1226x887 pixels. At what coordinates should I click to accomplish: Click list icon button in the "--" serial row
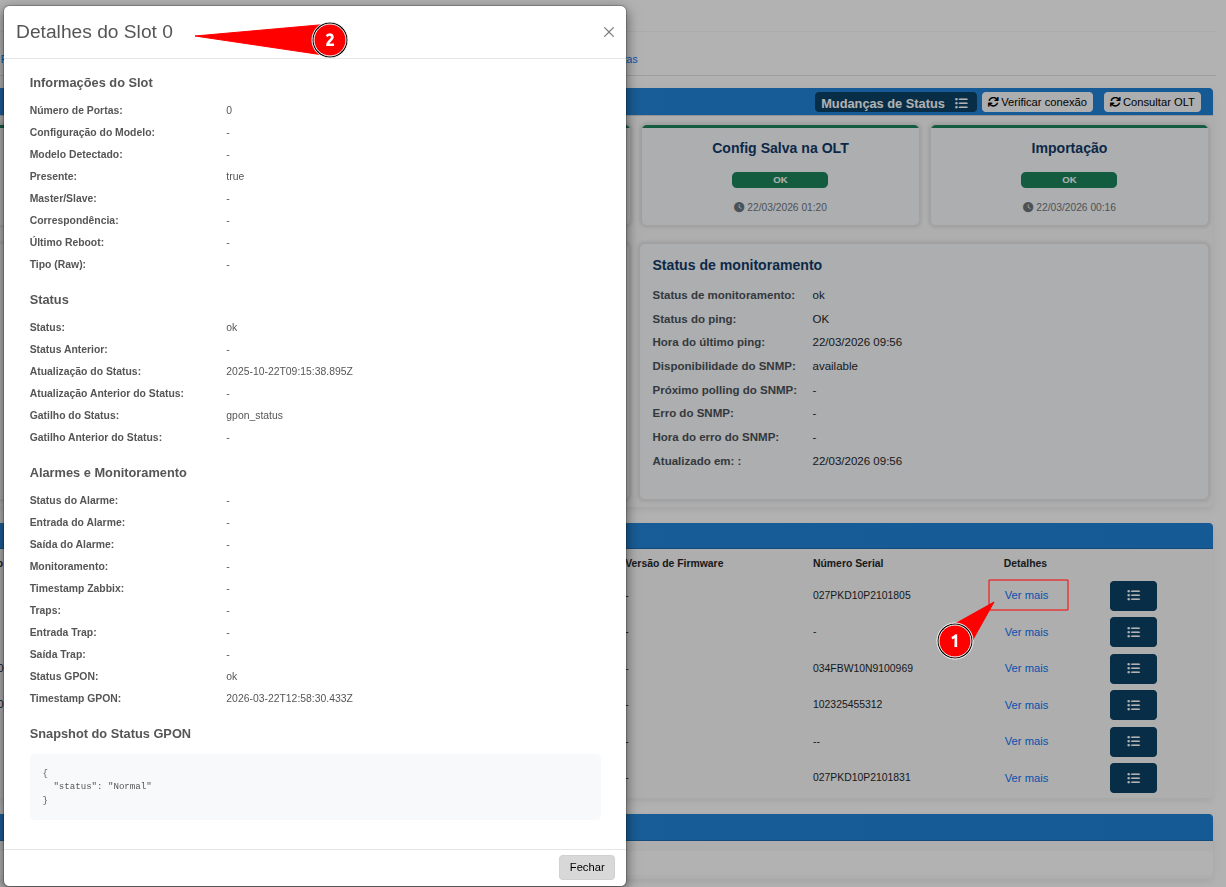point(1133,741)
